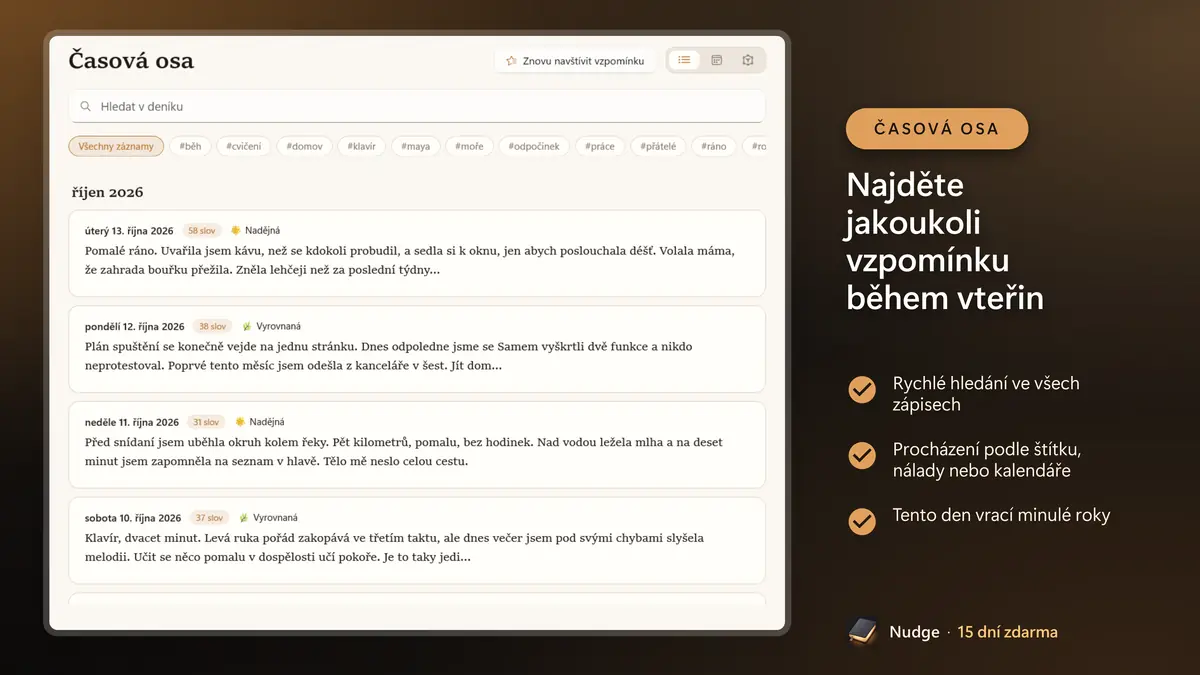1200x675 pixels.
Task: Filter by #moře tag
Action: pyautogui.click(x=469, y=146)
